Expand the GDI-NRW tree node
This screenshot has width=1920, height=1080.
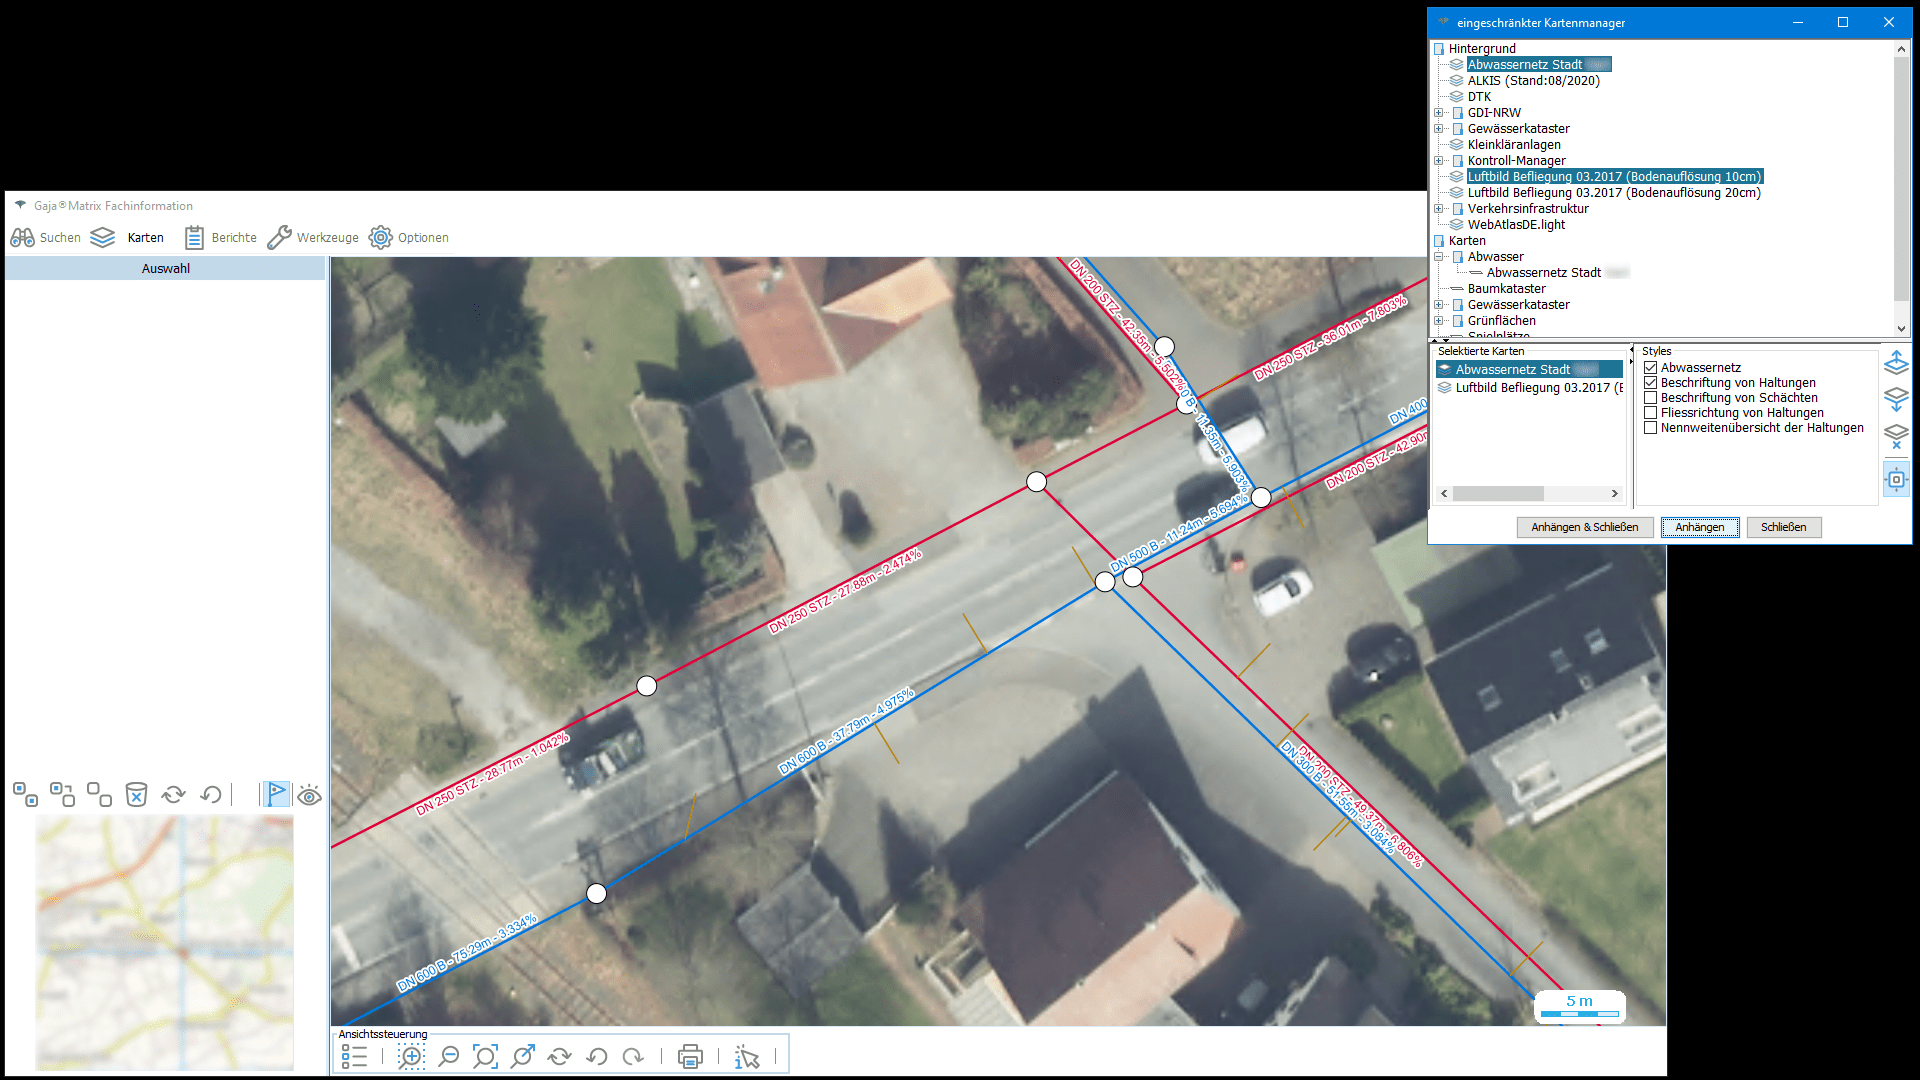pyautogui.click(x=1439, y=113)
